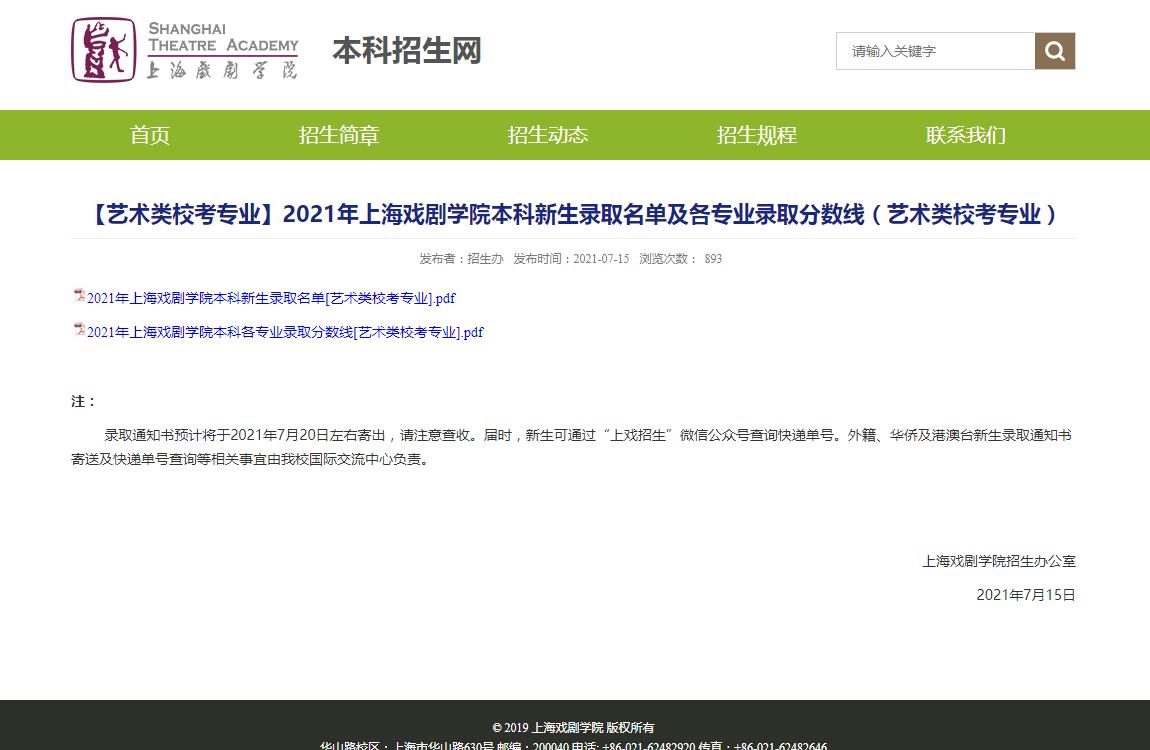Click the footer copyright 版权所有 text
This screenshot has width=1150, height=750.
tap(573, 727)
